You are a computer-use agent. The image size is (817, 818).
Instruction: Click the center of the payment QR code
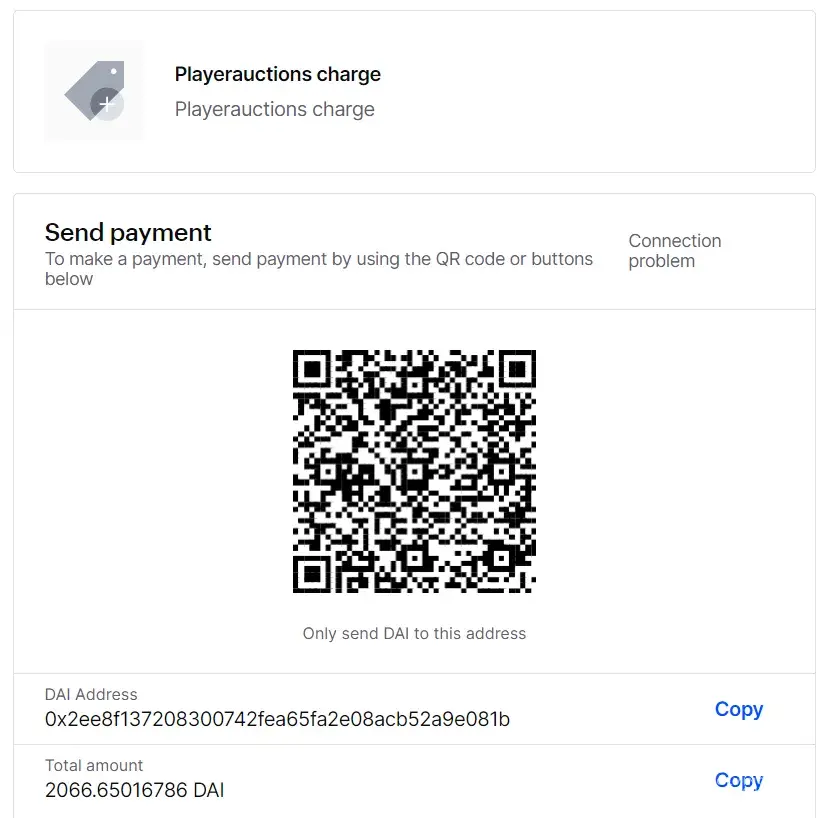click(x=414, y=471)
